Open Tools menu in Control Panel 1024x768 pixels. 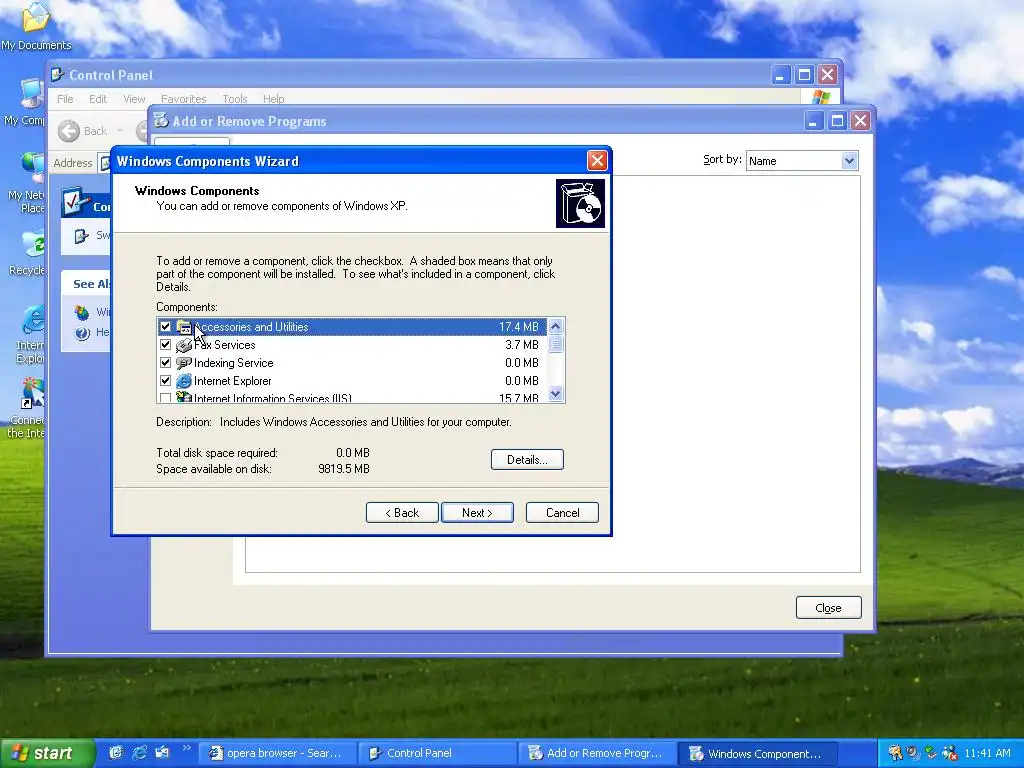[x=234, y=99]
